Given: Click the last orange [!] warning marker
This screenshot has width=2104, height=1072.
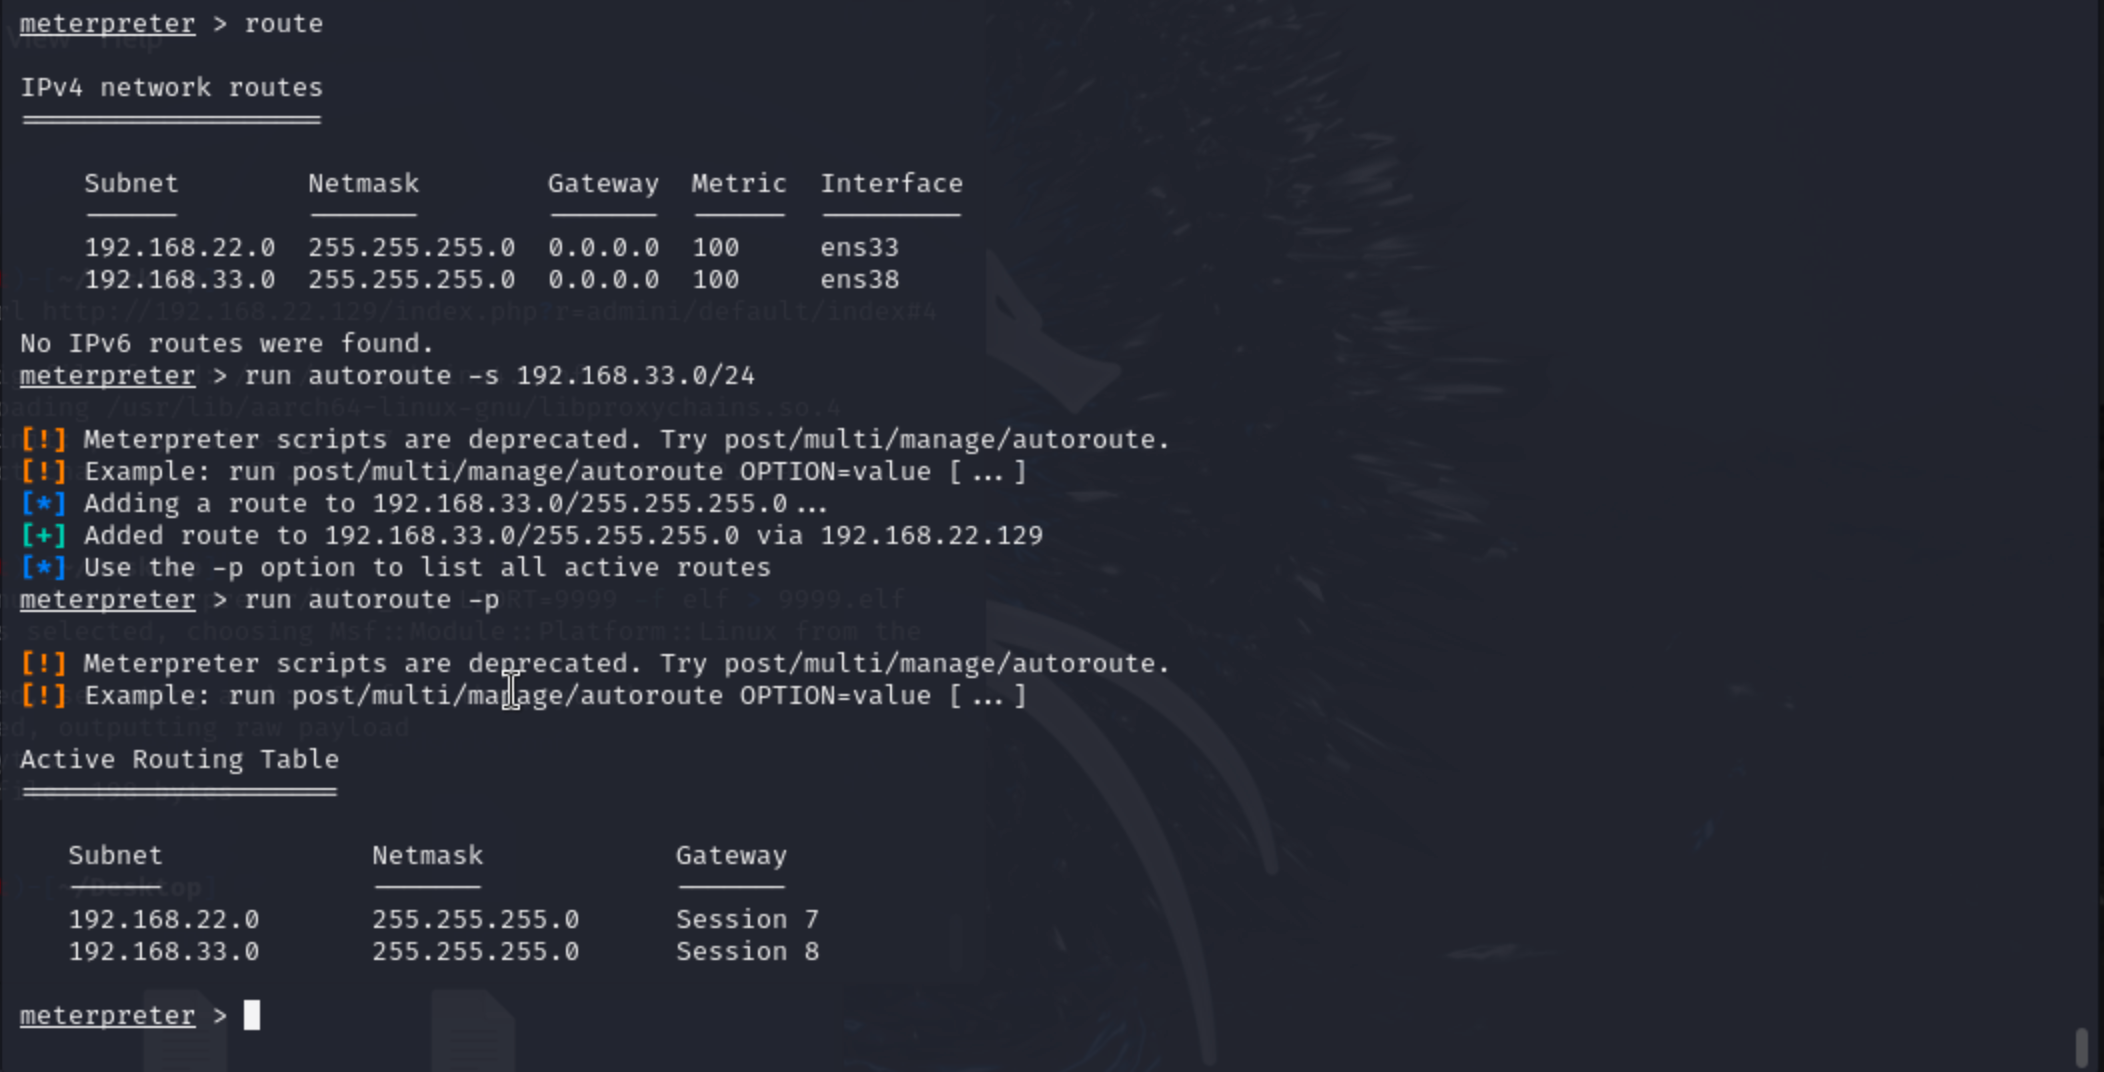Looking at the screenshot, I should 43,695.
